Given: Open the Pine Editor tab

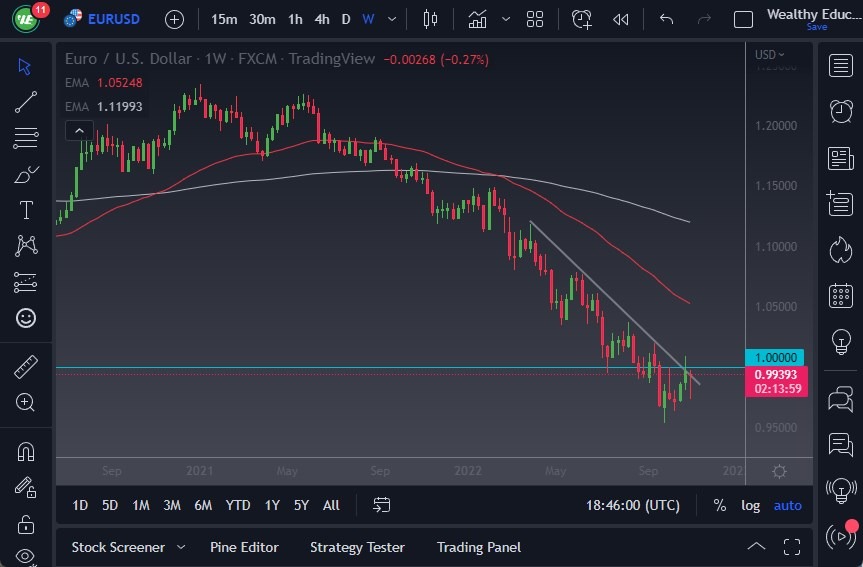Looking at the screenshot, I should (244, 547).
